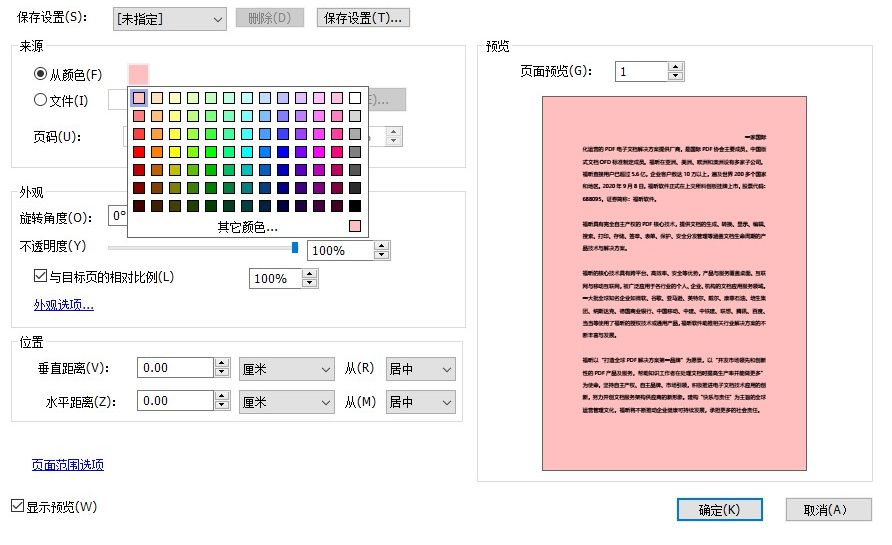892x545 pixels.
Task: Decrease the relative scale percentage down arrow
Action: (x=309, y=283)
